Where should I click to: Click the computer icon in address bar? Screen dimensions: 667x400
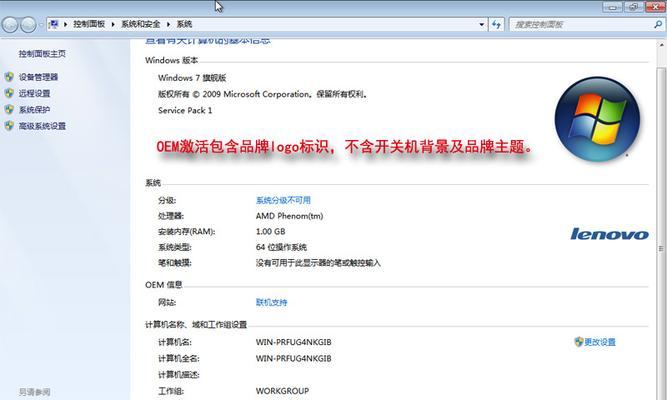tap(54, 24)
